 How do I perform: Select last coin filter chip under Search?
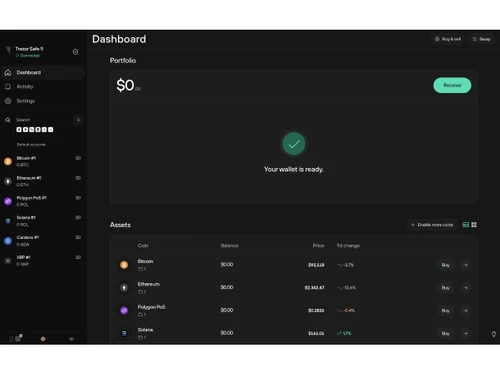[x=51, y=130]
